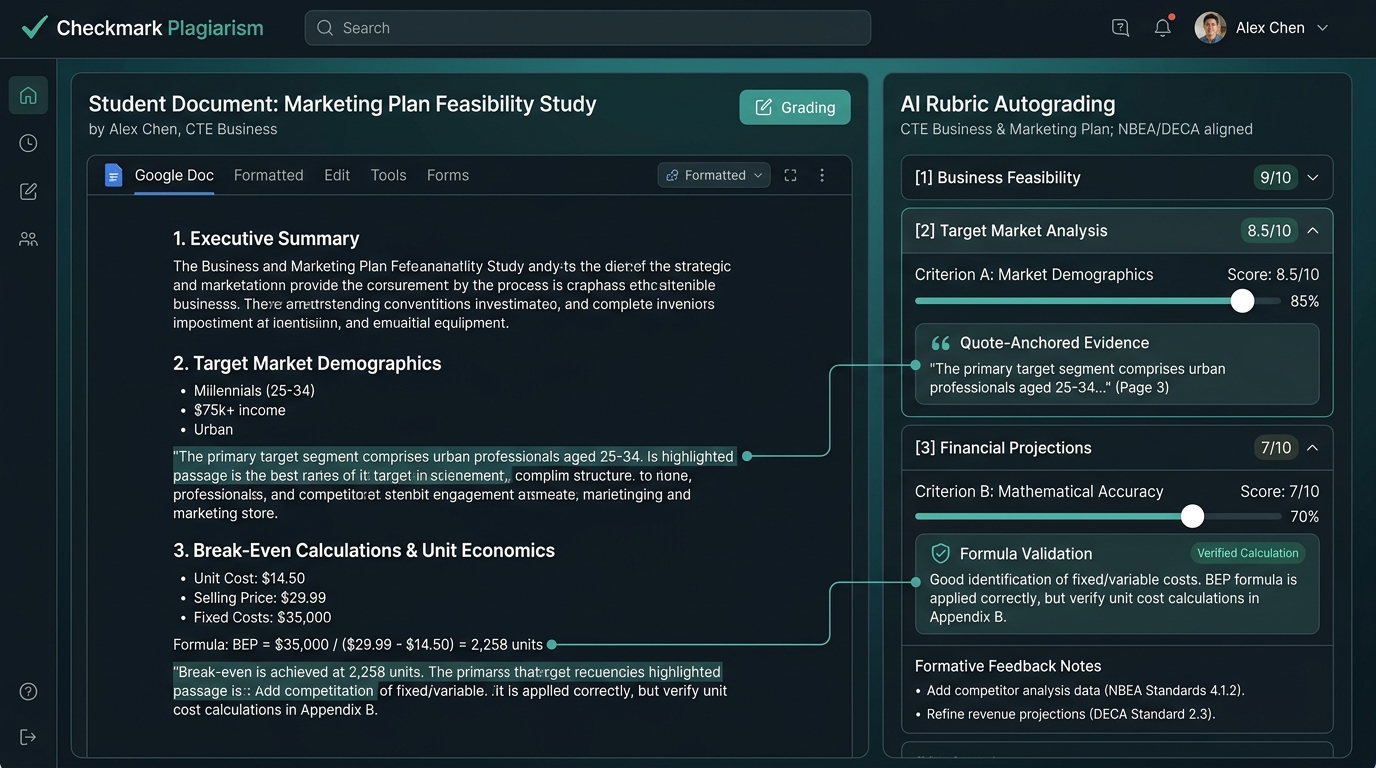Click the BEP formula line
The height and width of the screenshot is (768, 1376).
[x=358, y=645]
